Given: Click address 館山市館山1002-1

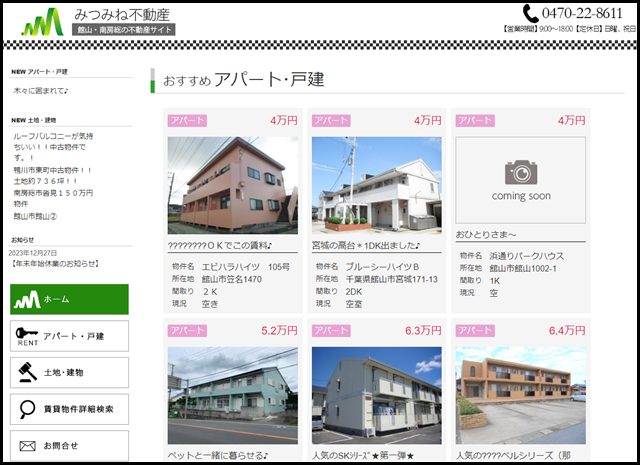Looking at the screenshot, I should pos(523,269).
